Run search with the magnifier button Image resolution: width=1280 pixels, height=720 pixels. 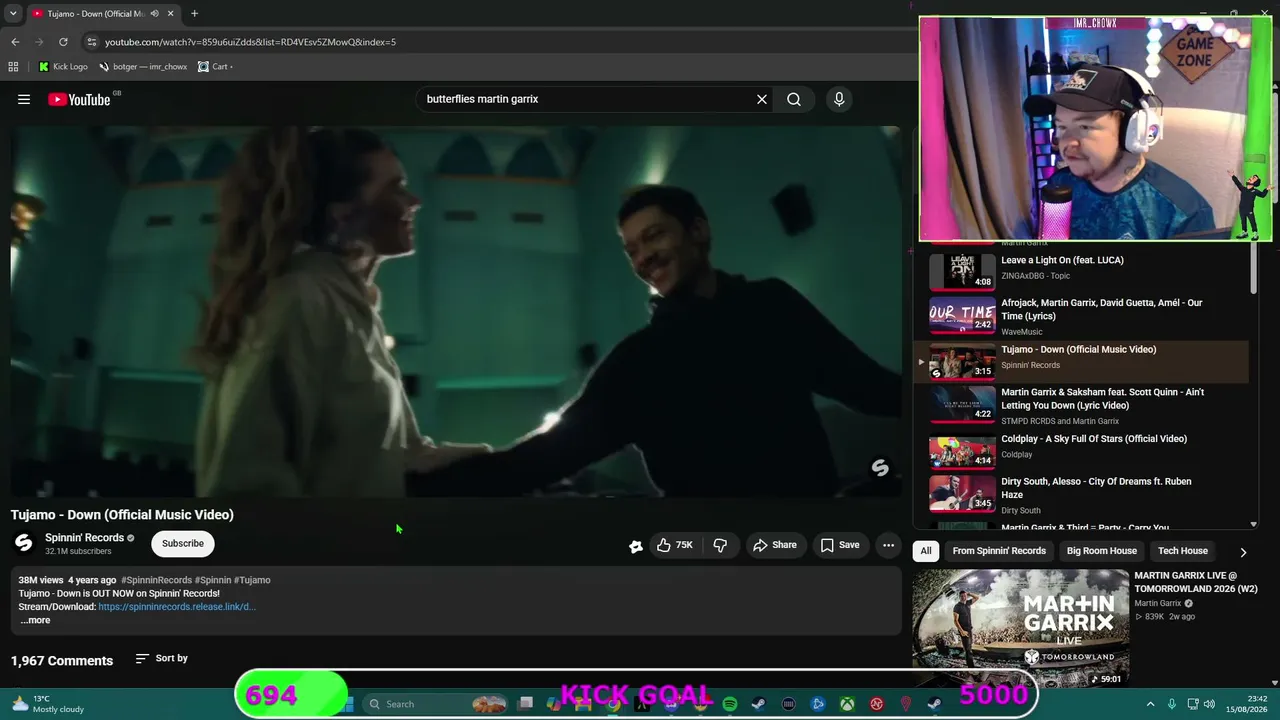coord(794,99)
